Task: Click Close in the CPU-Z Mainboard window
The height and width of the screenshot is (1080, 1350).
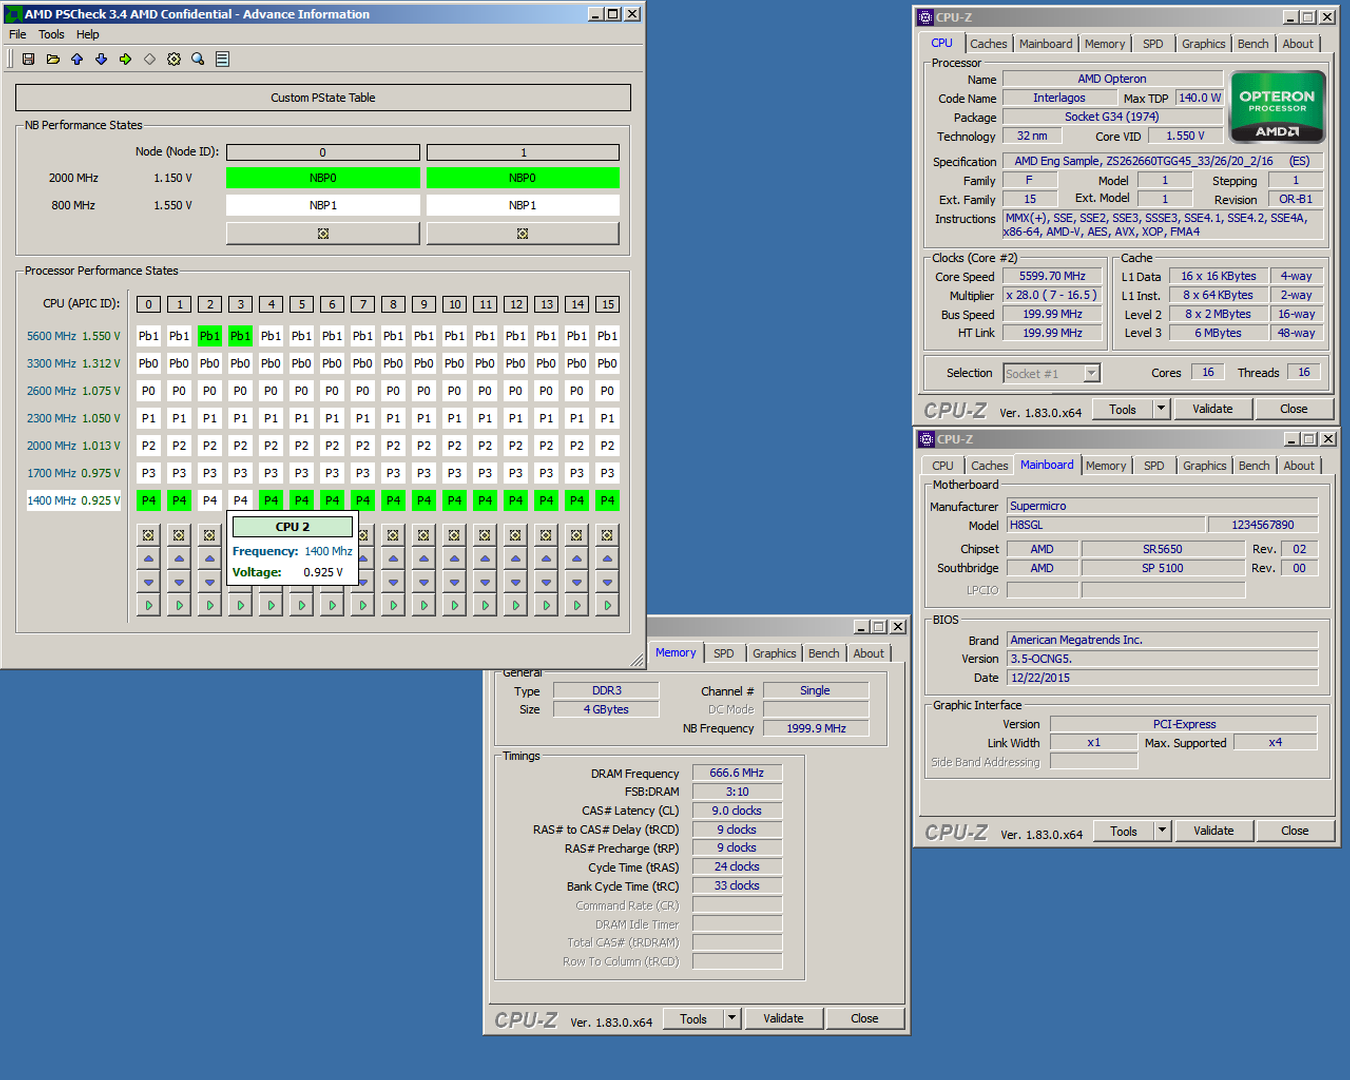Action: pos(1294,830)
